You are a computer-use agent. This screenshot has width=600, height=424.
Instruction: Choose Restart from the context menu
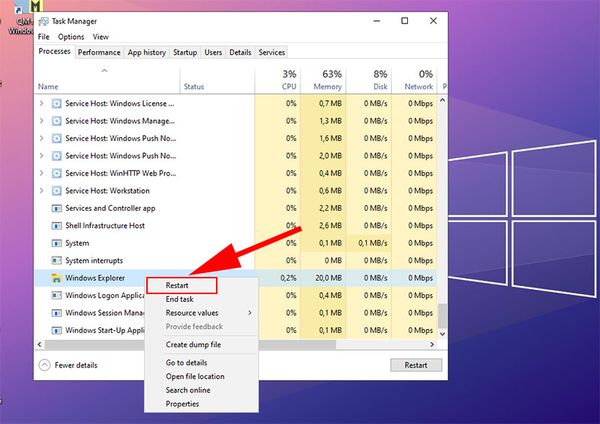point(177,285)
